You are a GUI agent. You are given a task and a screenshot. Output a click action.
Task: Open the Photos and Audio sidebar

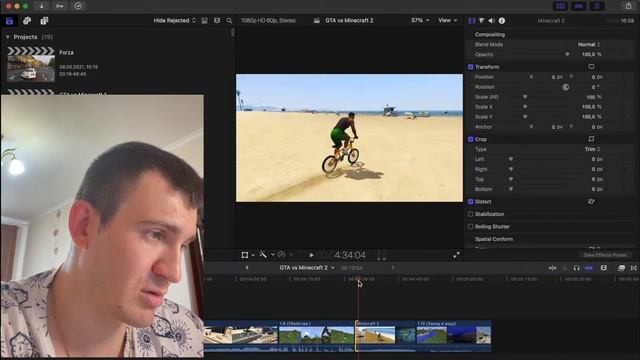(27, 20)
